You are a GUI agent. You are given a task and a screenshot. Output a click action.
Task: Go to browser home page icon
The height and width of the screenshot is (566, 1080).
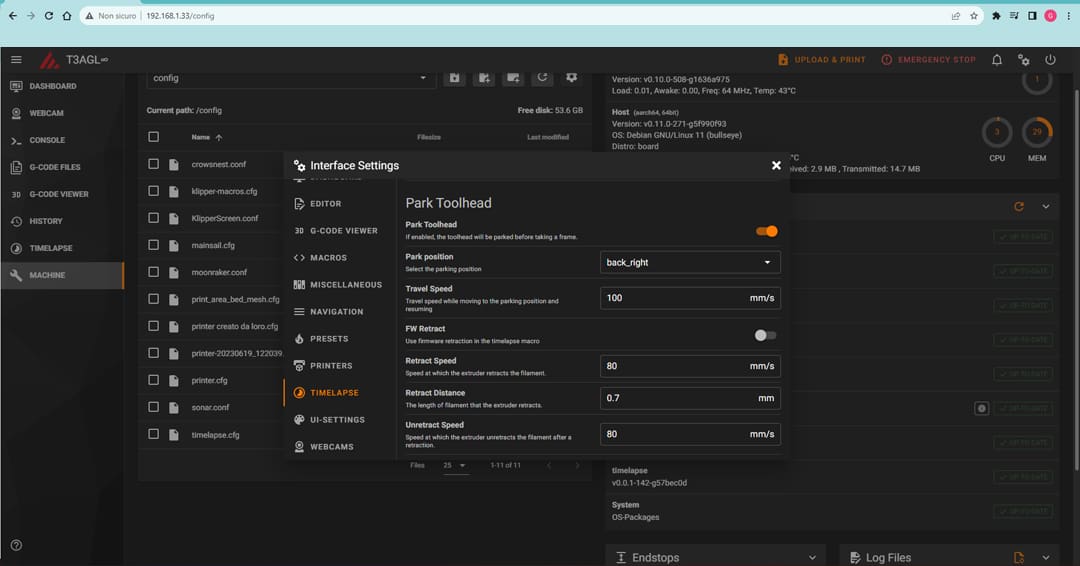click(x=67, y=15)
